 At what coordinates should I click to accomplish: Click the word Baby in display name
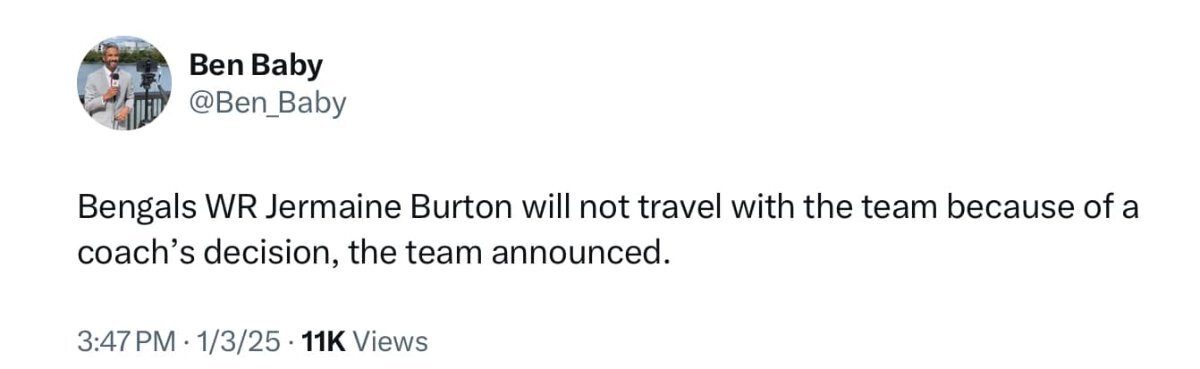[x=289, y=66]
